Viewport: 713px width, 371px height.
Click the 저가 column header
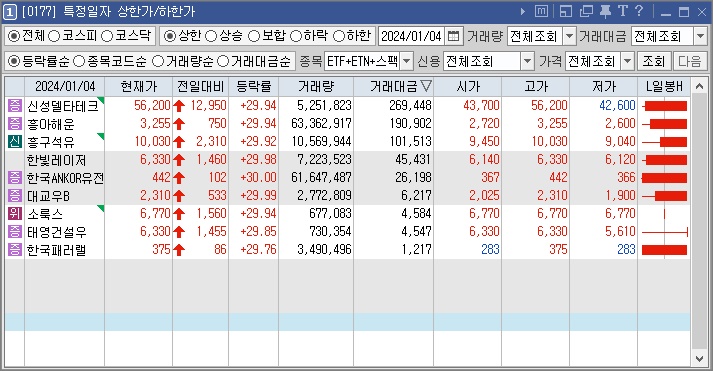pyautogui.click(x=603, y=86)
